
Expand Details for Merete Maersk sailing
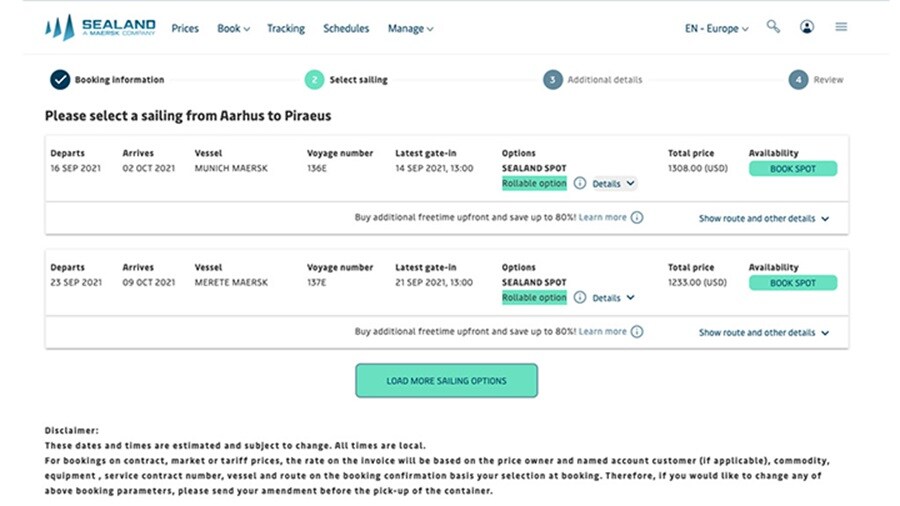point(614,298)
